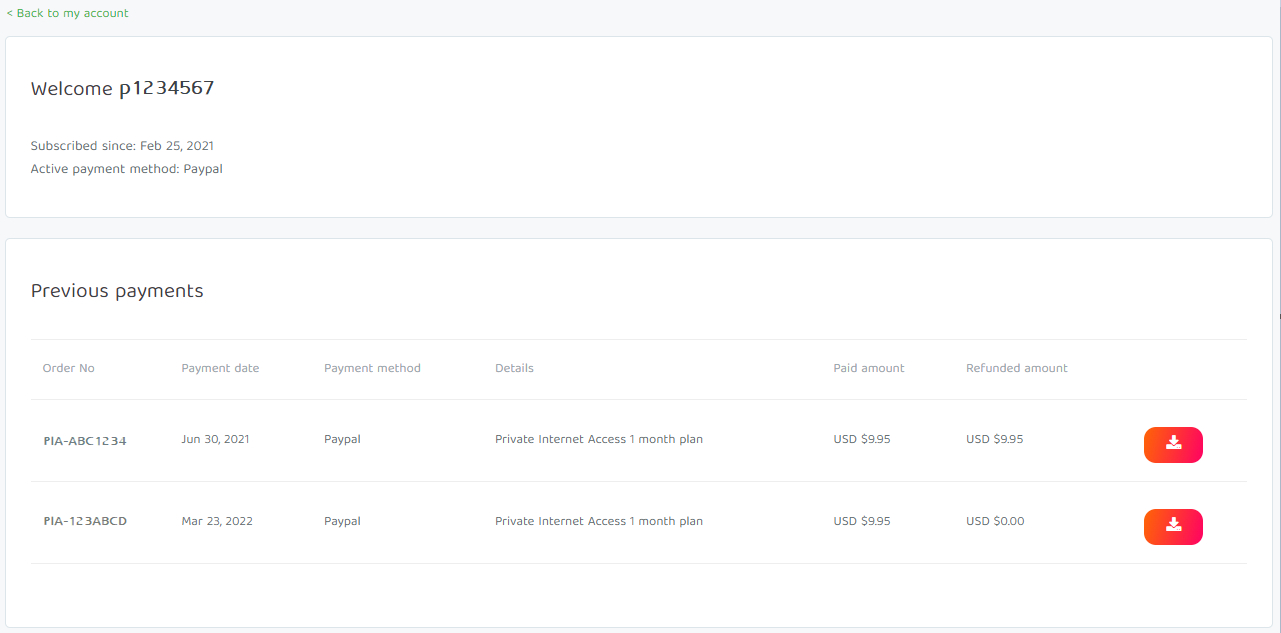The image size is (1281, 633).
Task: Select the Payment method column header
Action: pyautogui.click(x=372, y=368)
